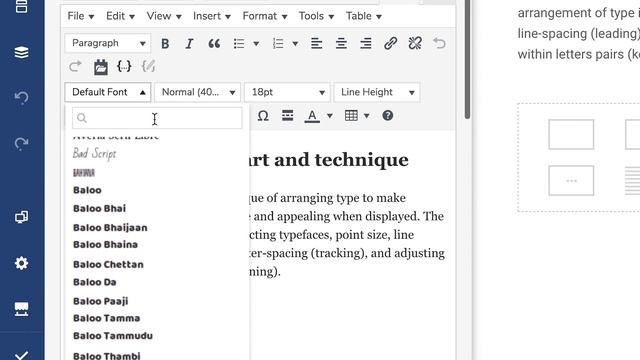Click the editor panel scrollbar
Viewport: 640px width, 360px height.
(x=467, y=60)
